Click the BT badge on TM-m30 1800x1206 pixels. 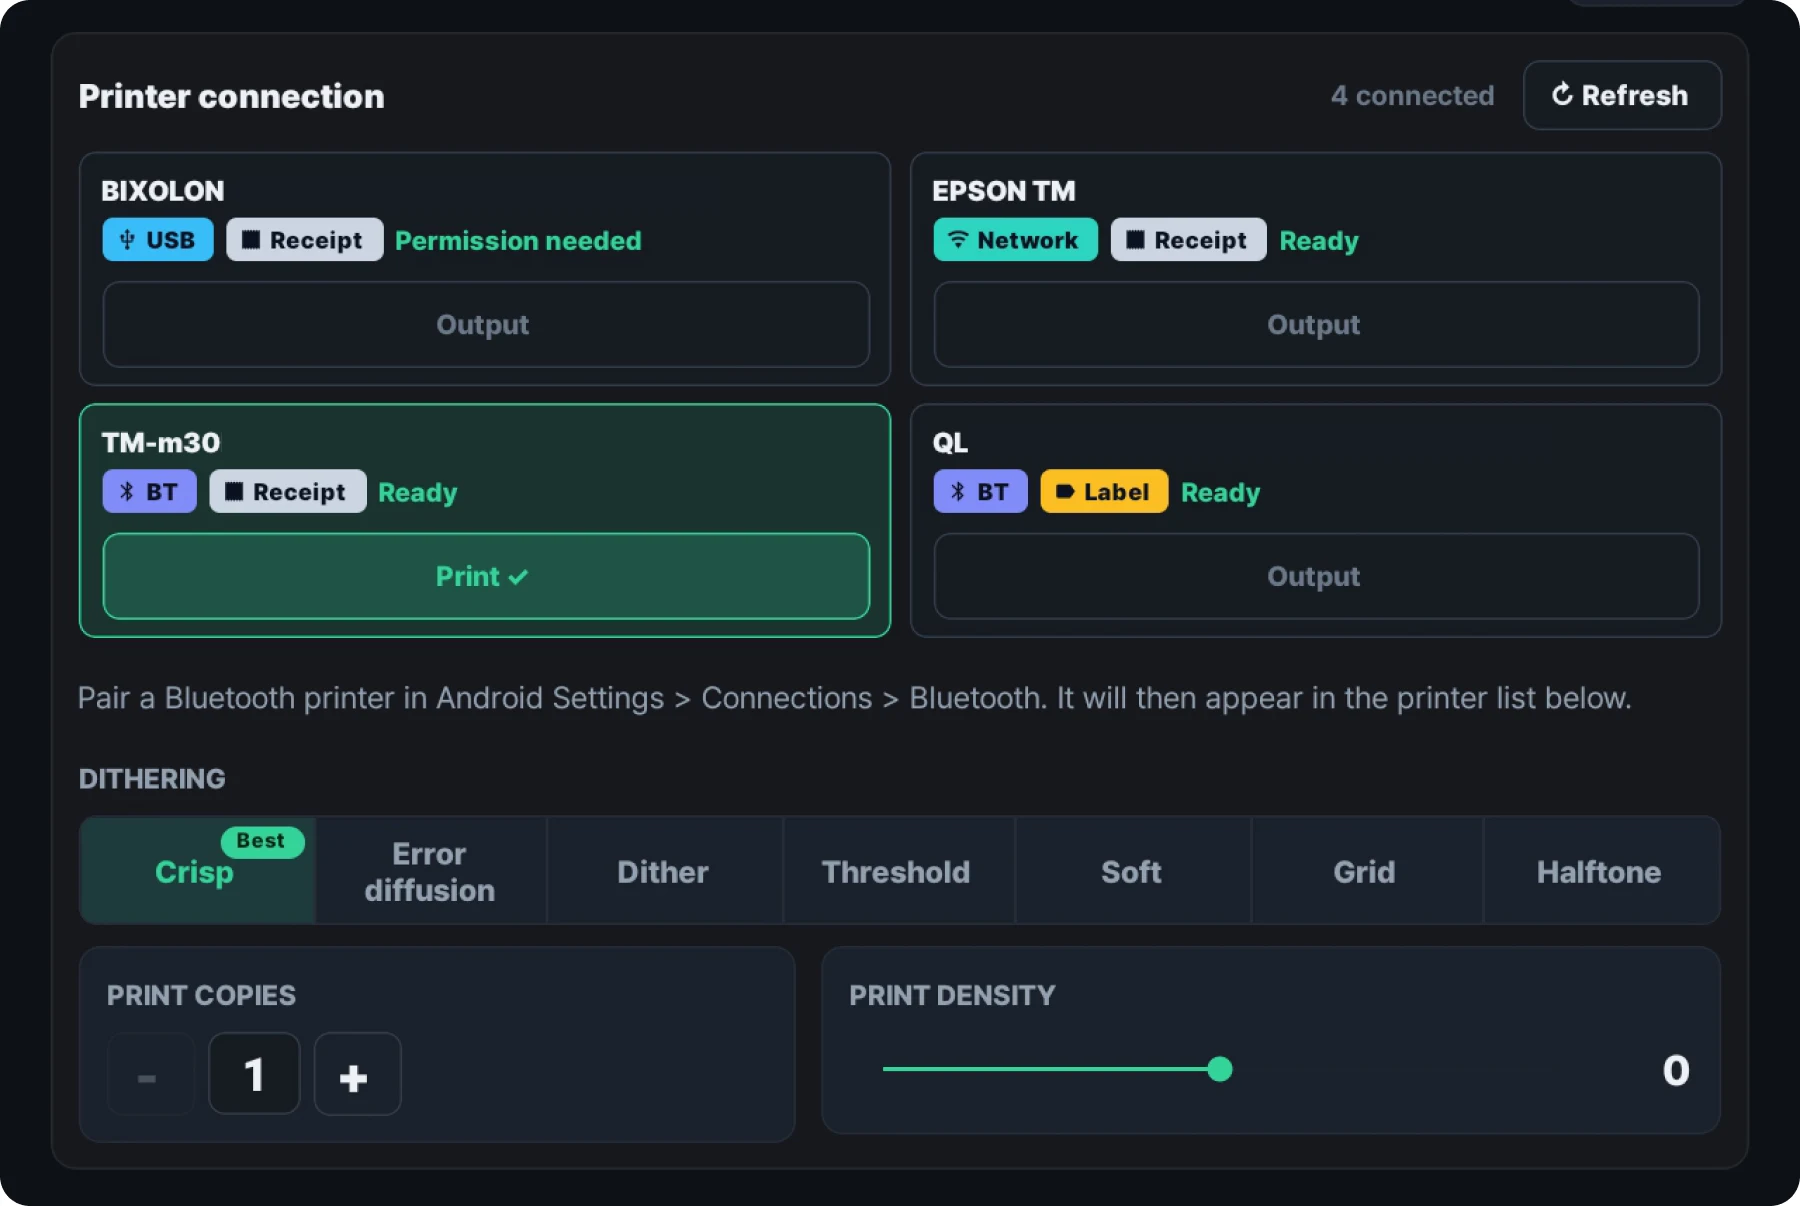click(x=149, y=492)
